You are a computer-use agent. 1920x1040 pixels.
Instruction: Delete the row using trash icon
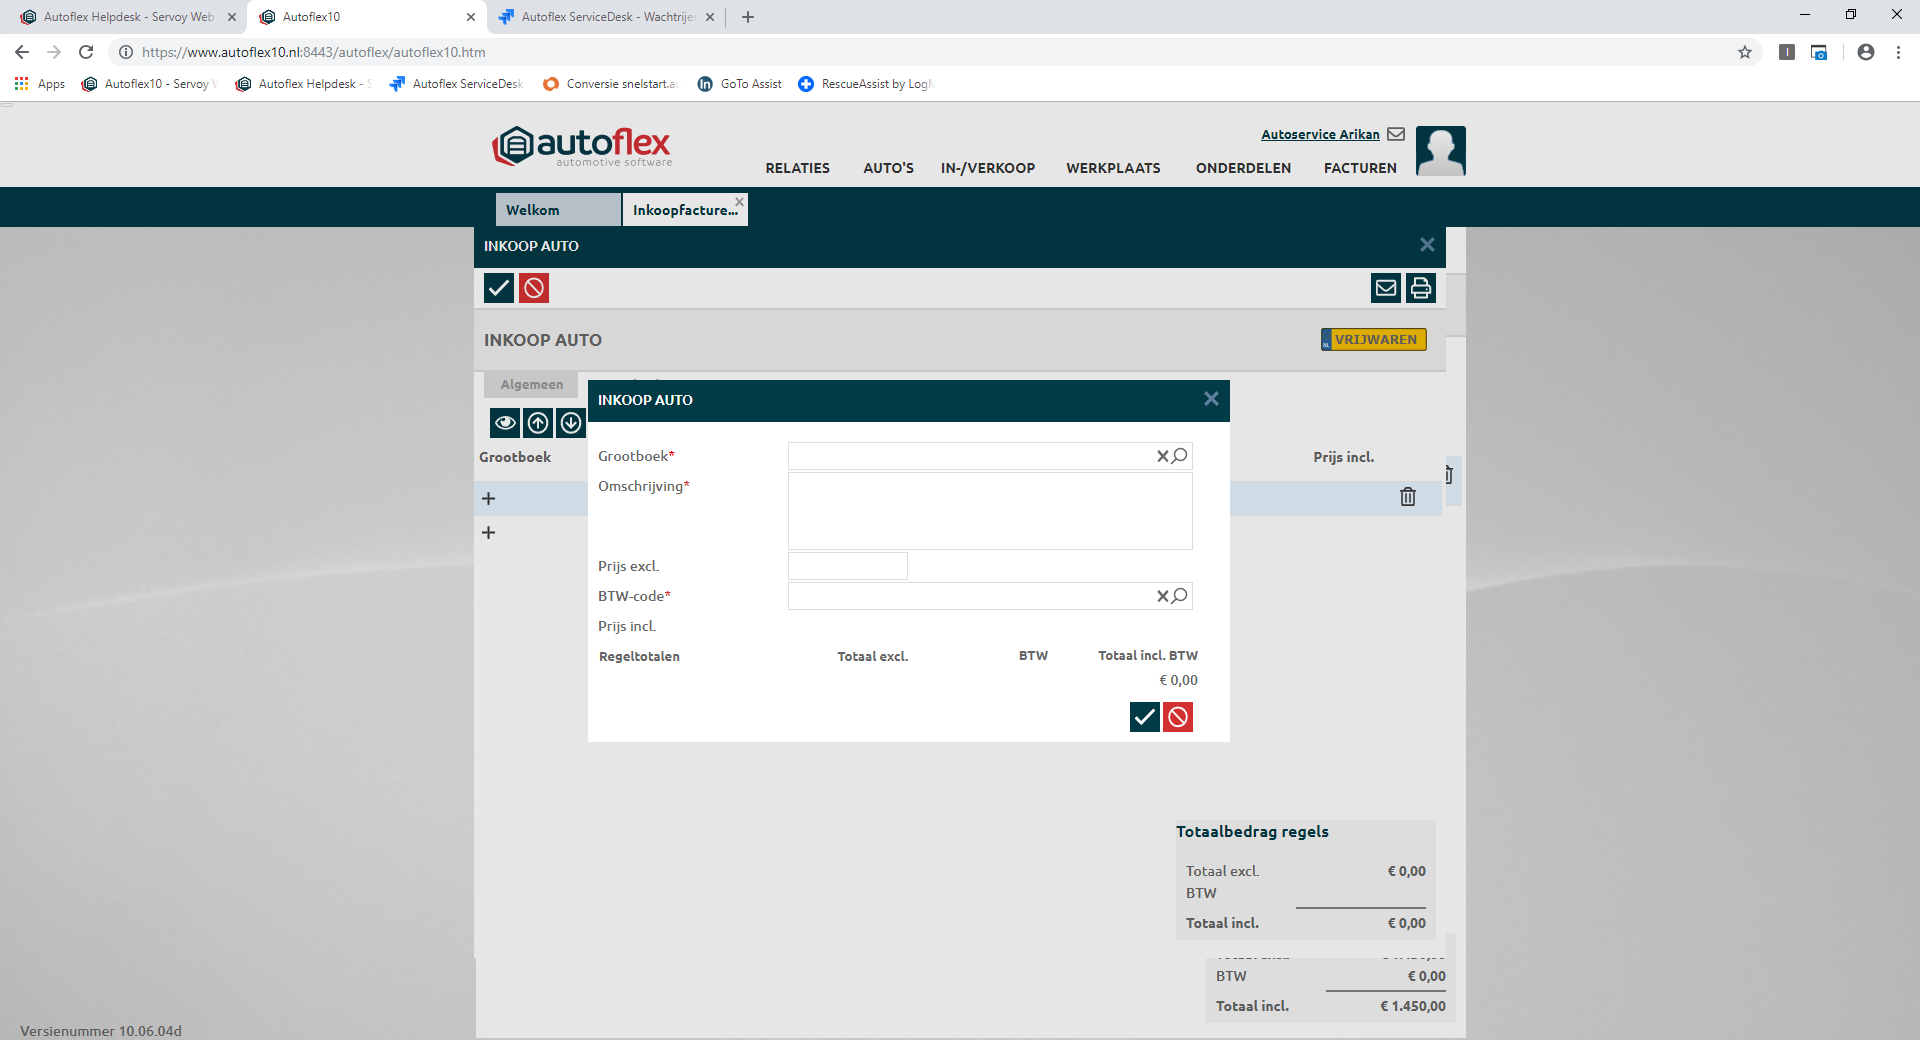(1408, 497)
